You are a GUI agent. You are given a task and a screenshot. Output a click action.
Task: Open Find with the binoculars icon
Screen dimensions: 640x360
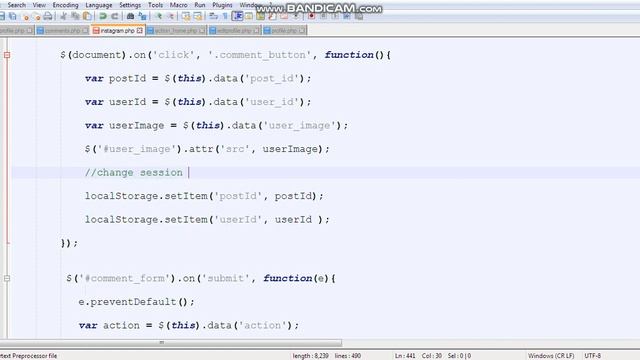[130, 16]
